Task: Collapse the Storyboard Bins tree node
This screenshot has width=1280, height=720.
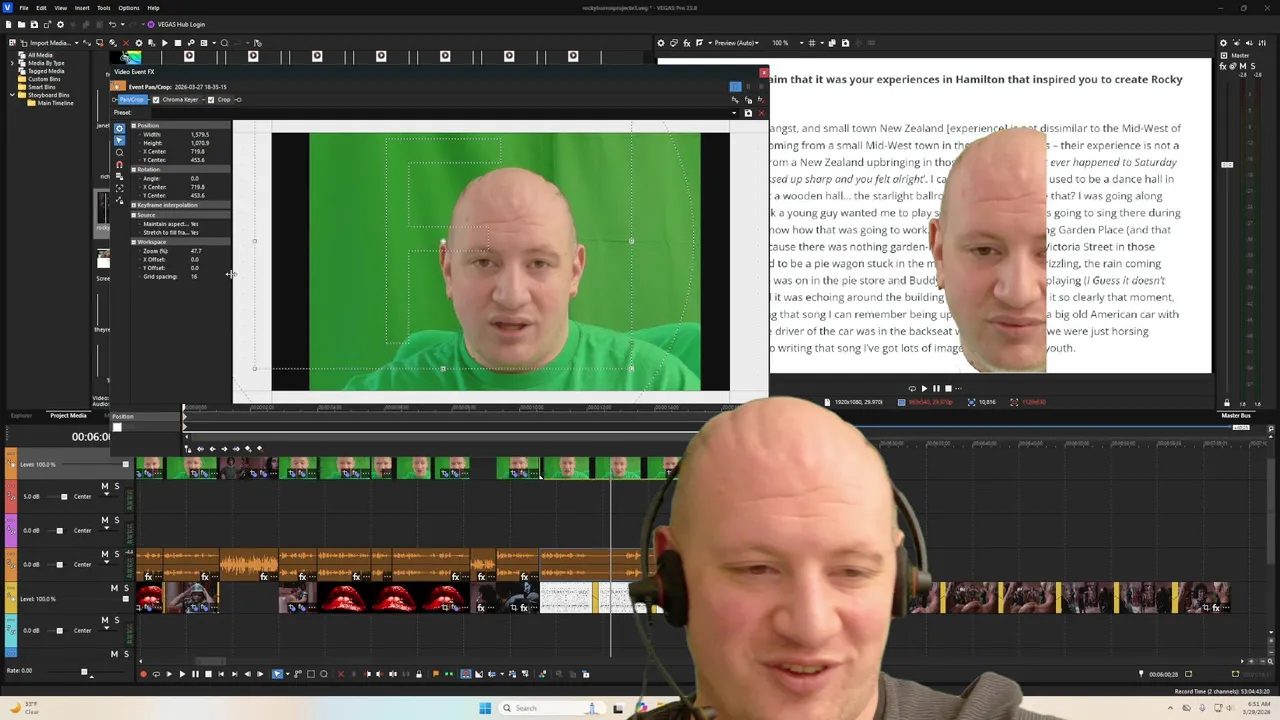Action: [x=12, y=95]
